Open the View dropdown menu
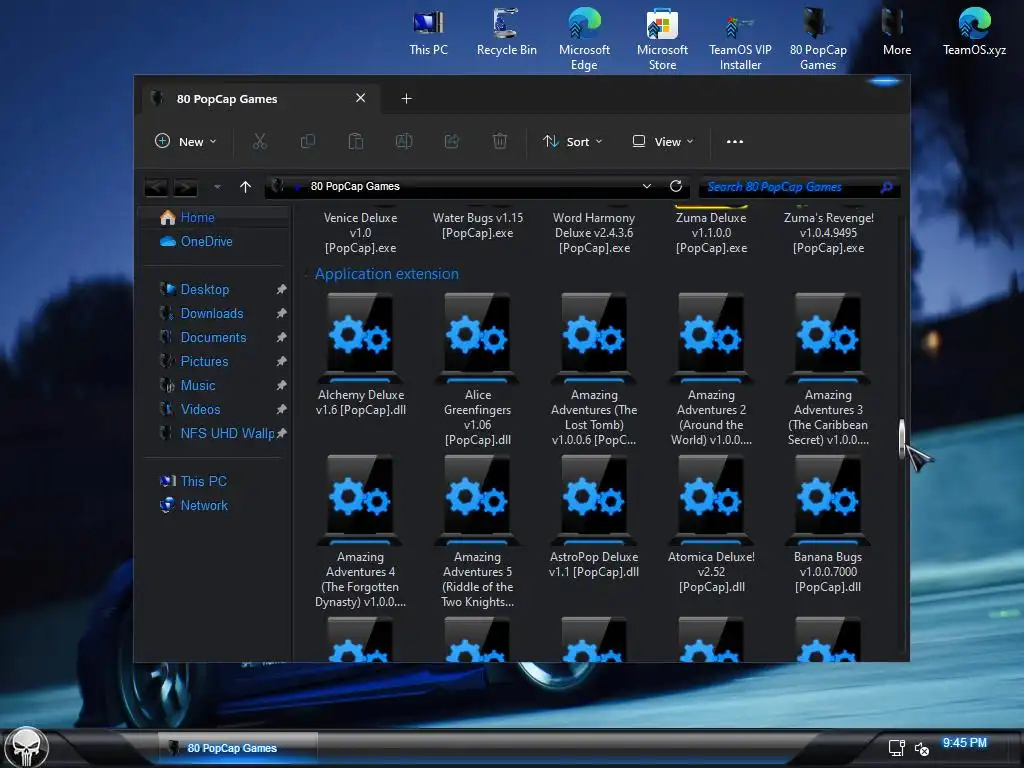The width and height of the screenshot is (1024, 768). click(663, 141)
